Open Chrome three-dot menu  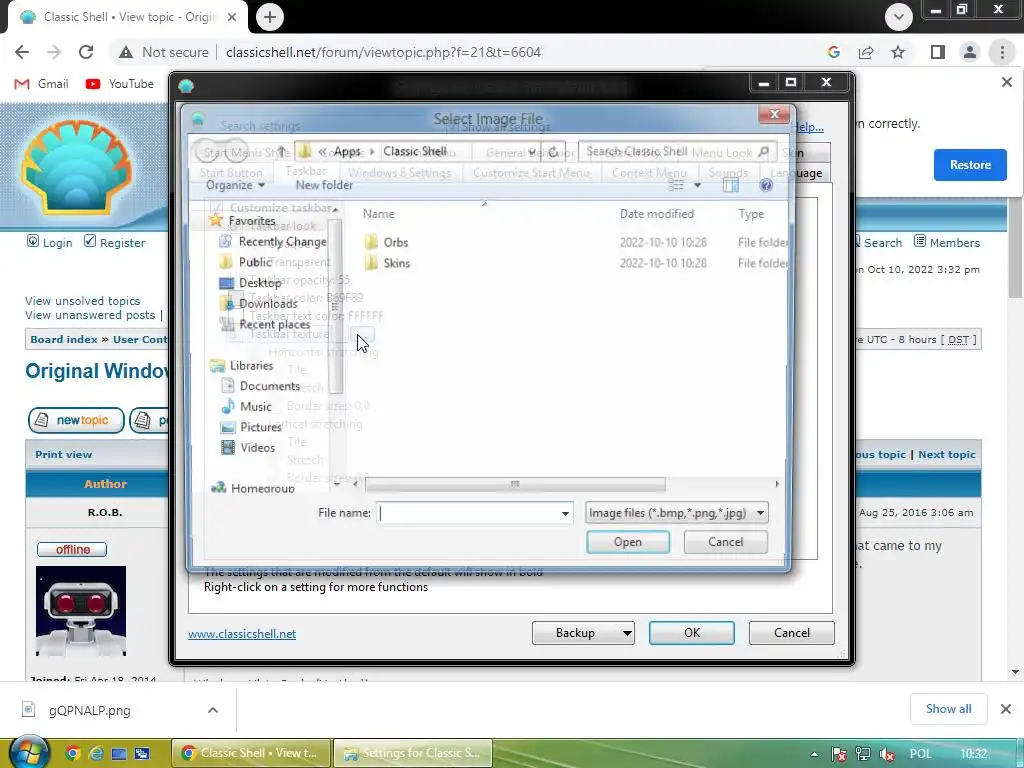click(x=1002, y=52)
